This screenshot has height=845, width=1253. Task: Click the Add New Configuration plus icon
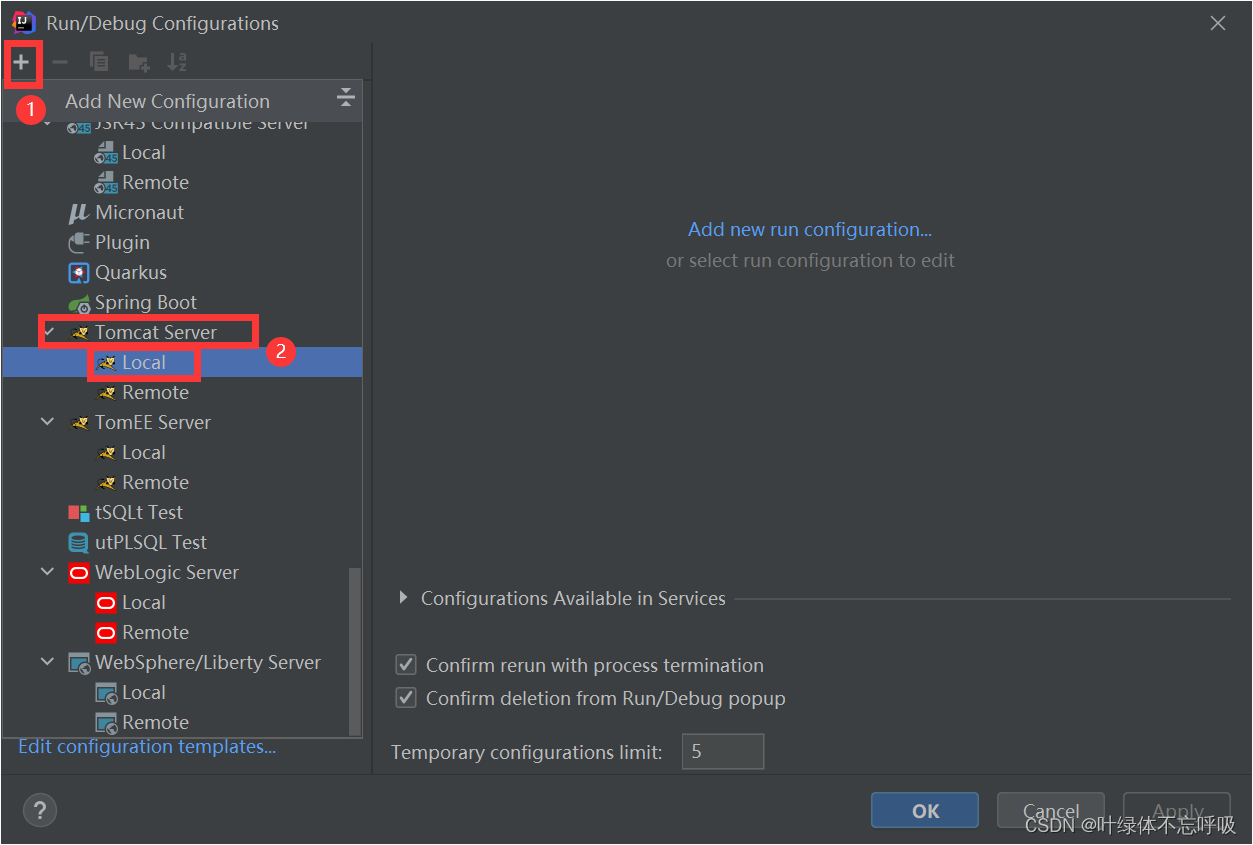point(21,62)
